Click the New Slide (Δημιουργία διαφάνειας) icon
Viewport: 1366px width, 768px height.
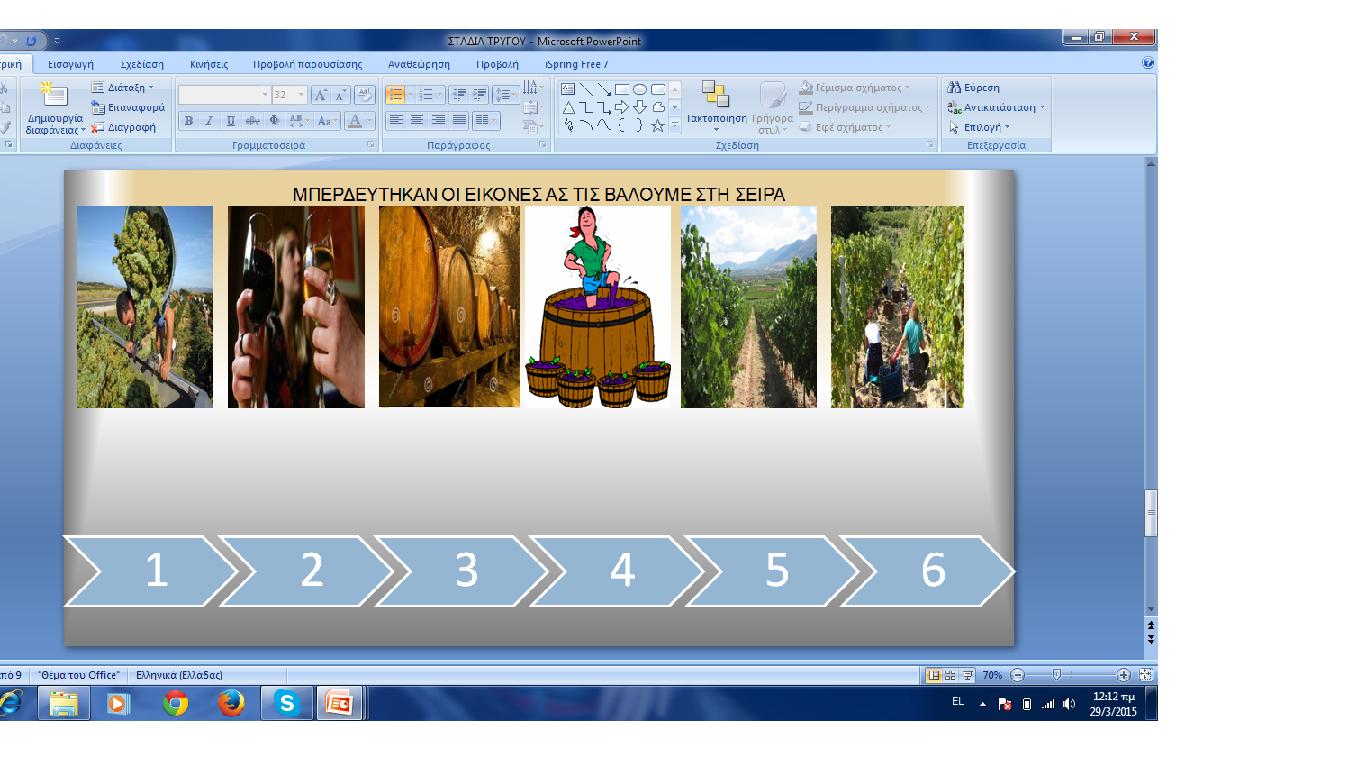(x=54, y=96)
